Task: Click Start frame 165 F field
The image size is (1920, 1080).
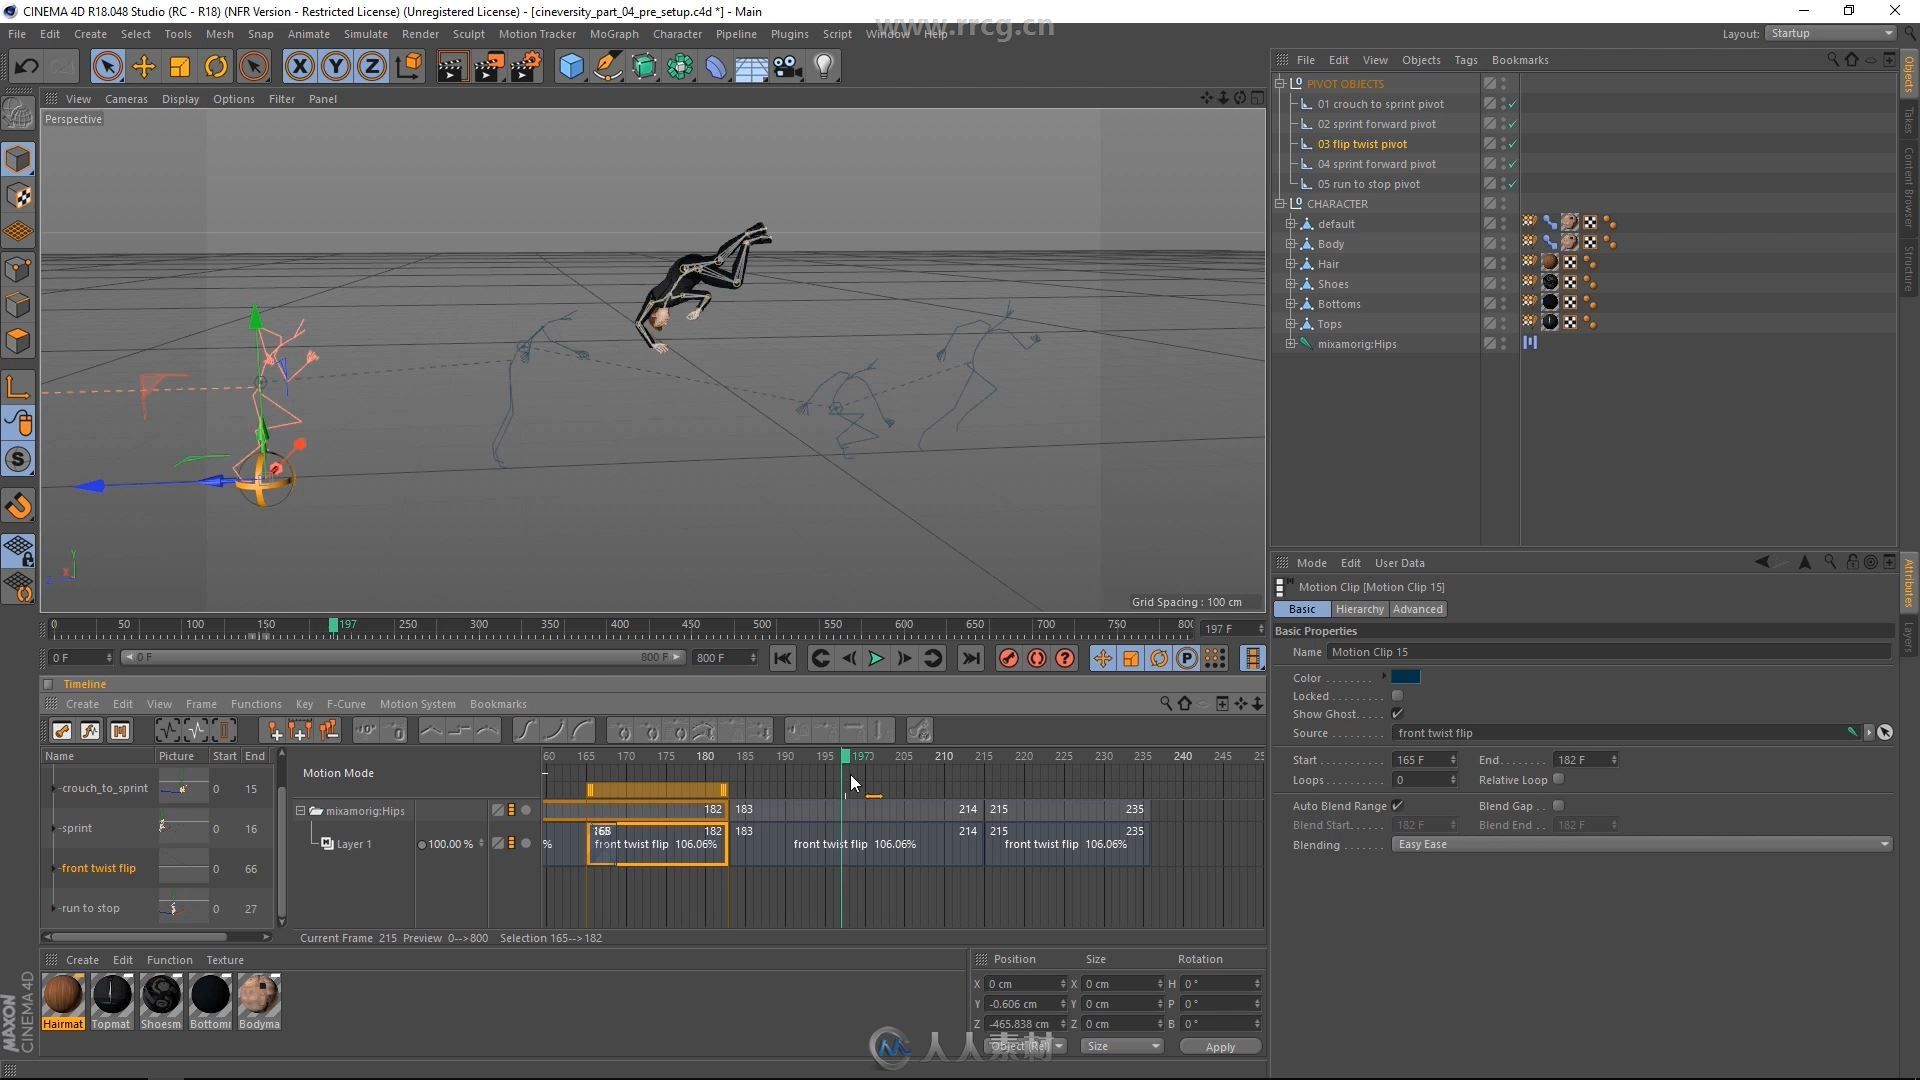Action: tap(1424, 760)
